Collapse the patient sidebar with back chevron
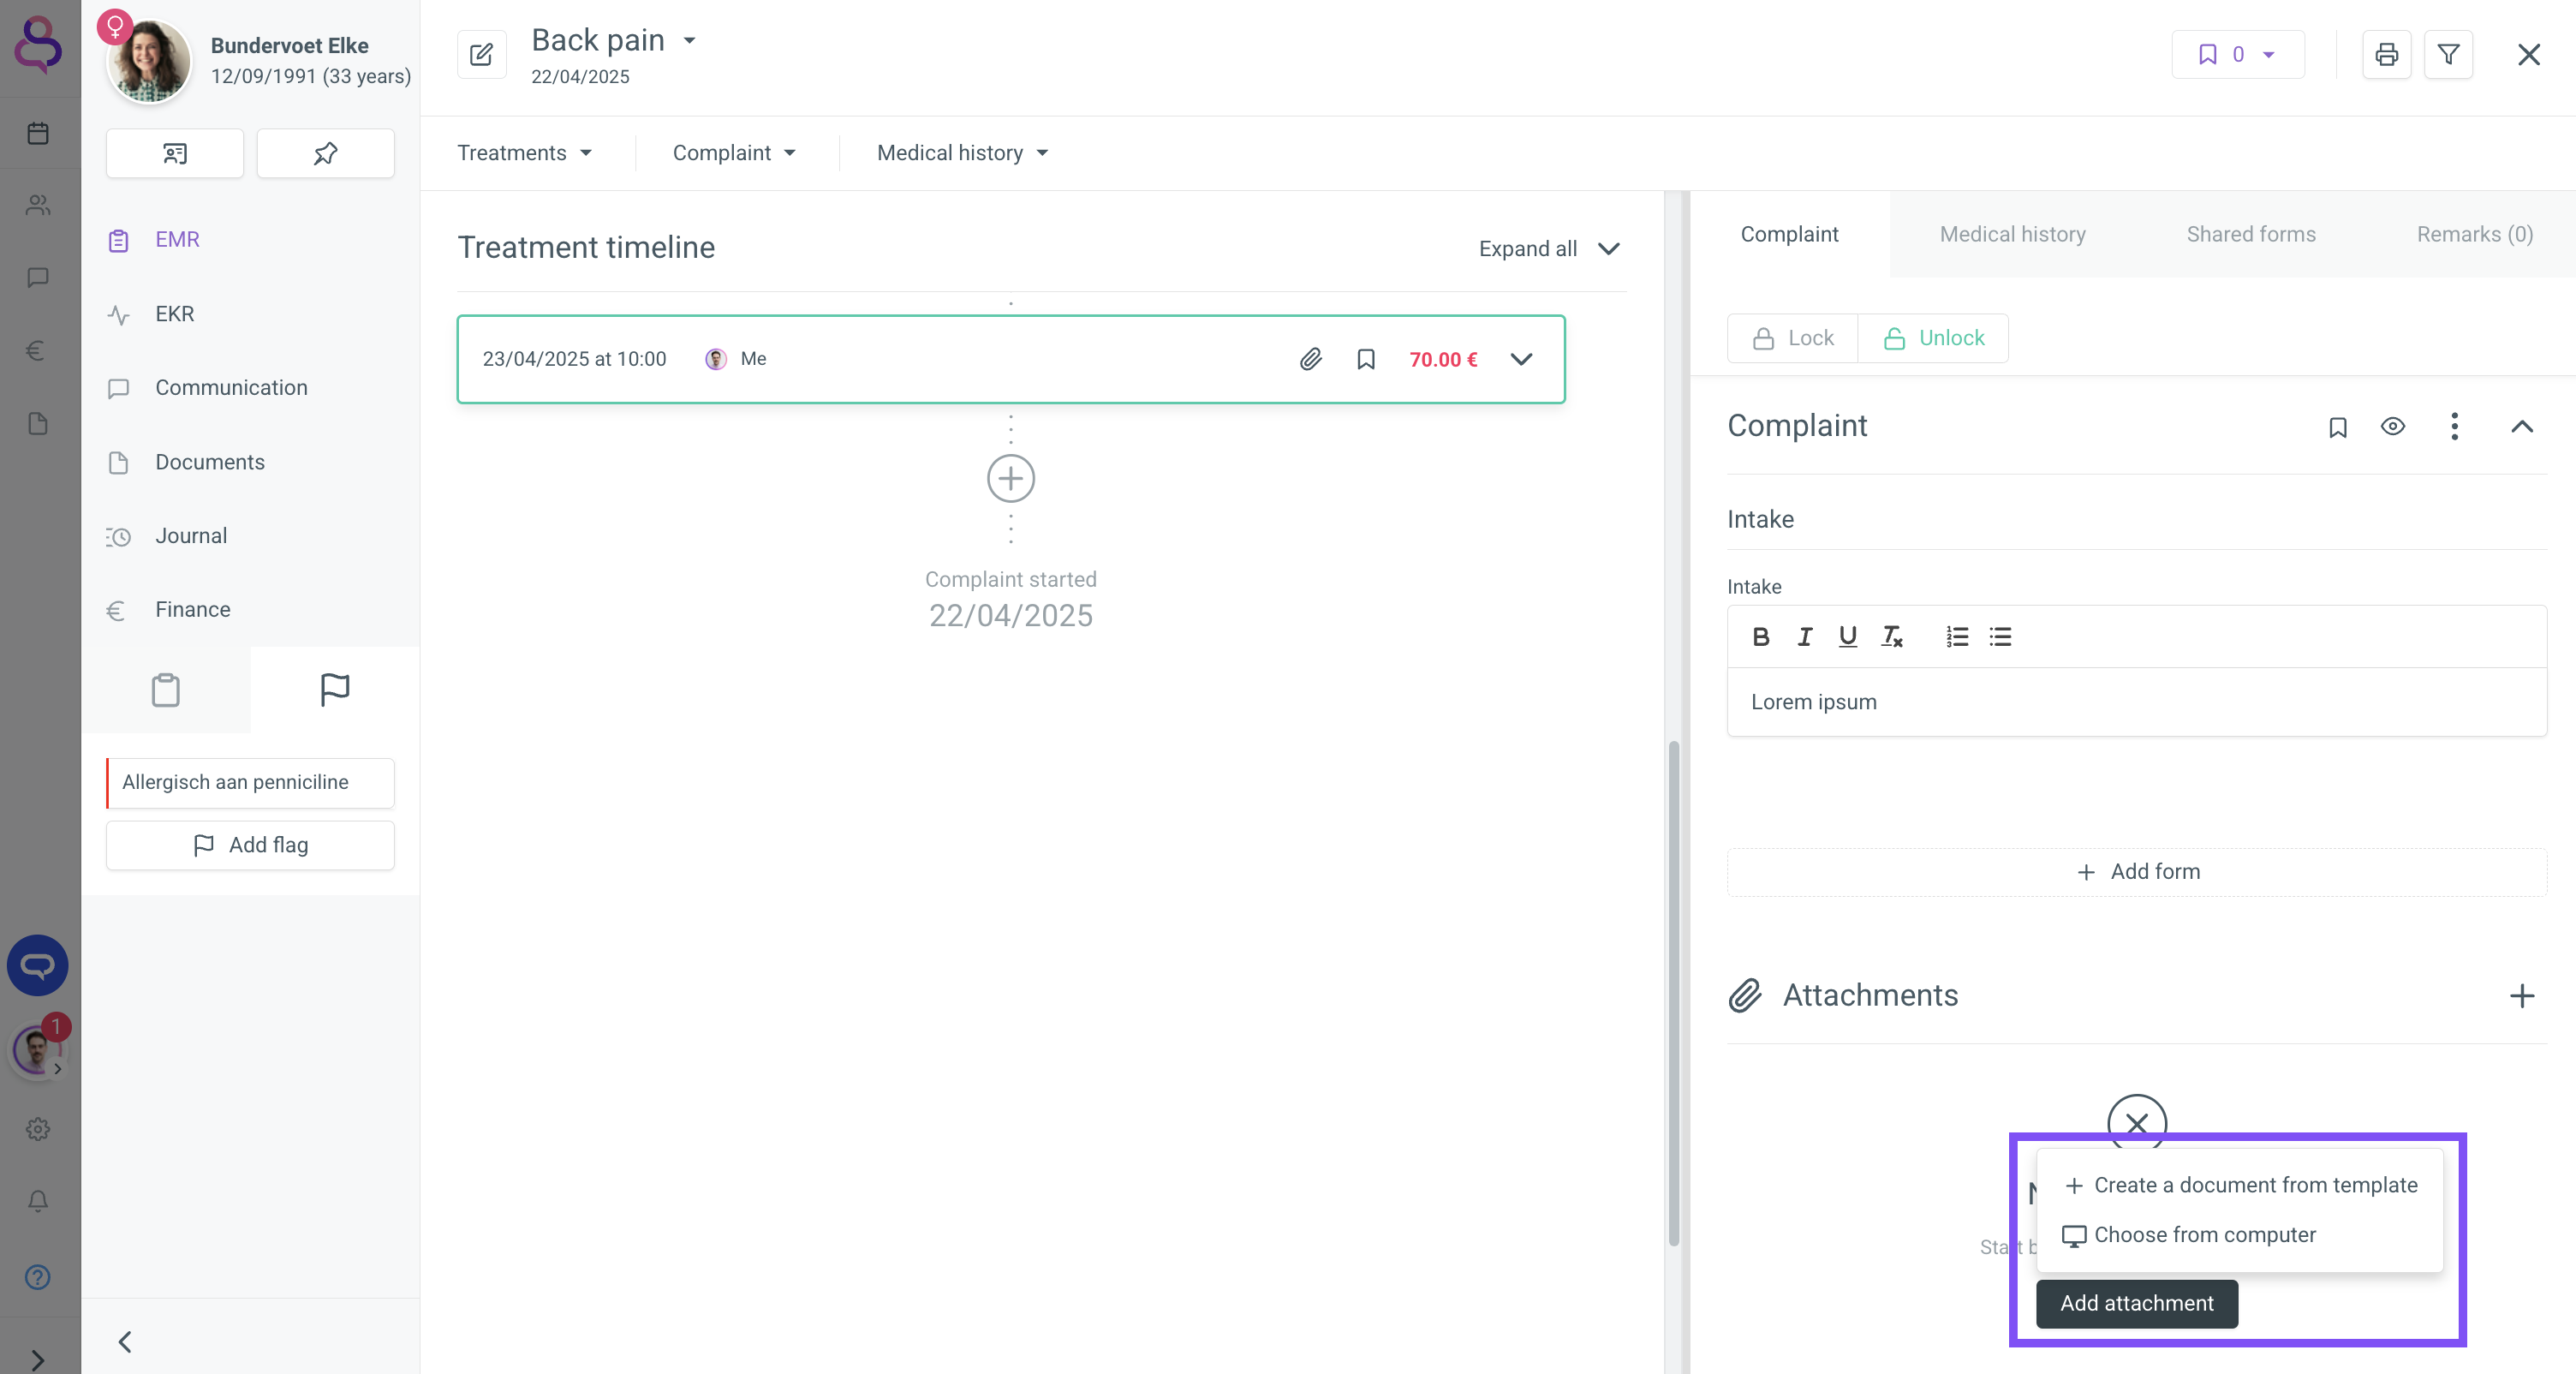2576x1374 pixels. [125, 1341]
